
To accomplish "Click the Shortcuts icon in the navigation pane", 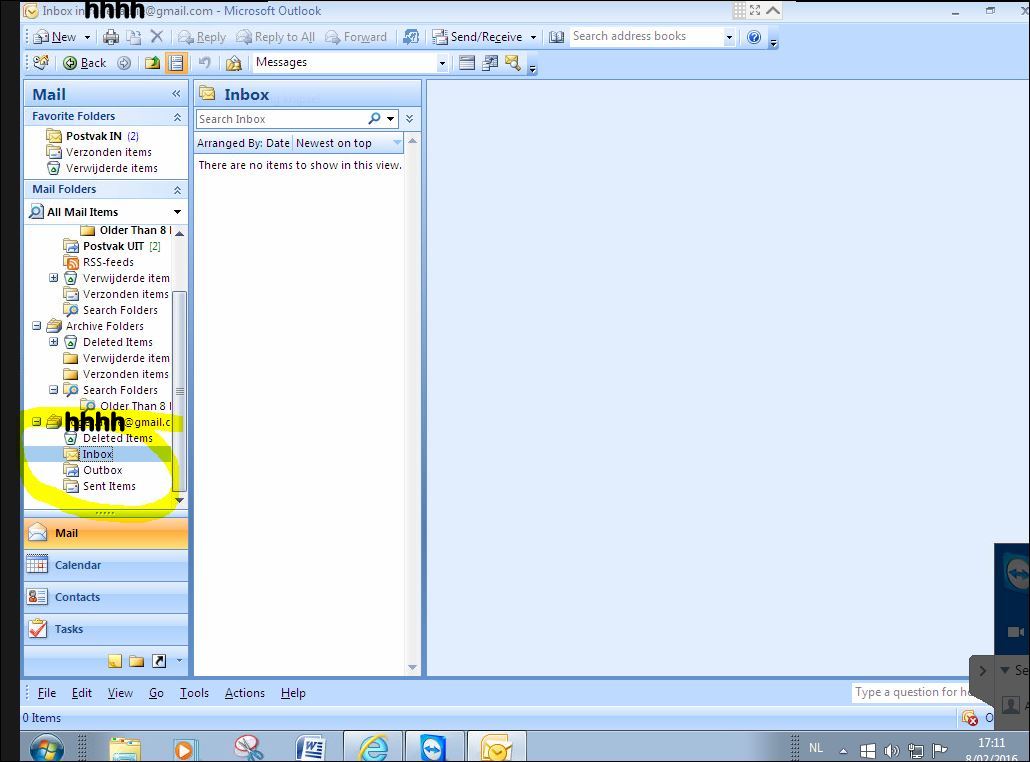I will [x=159, y=661].
